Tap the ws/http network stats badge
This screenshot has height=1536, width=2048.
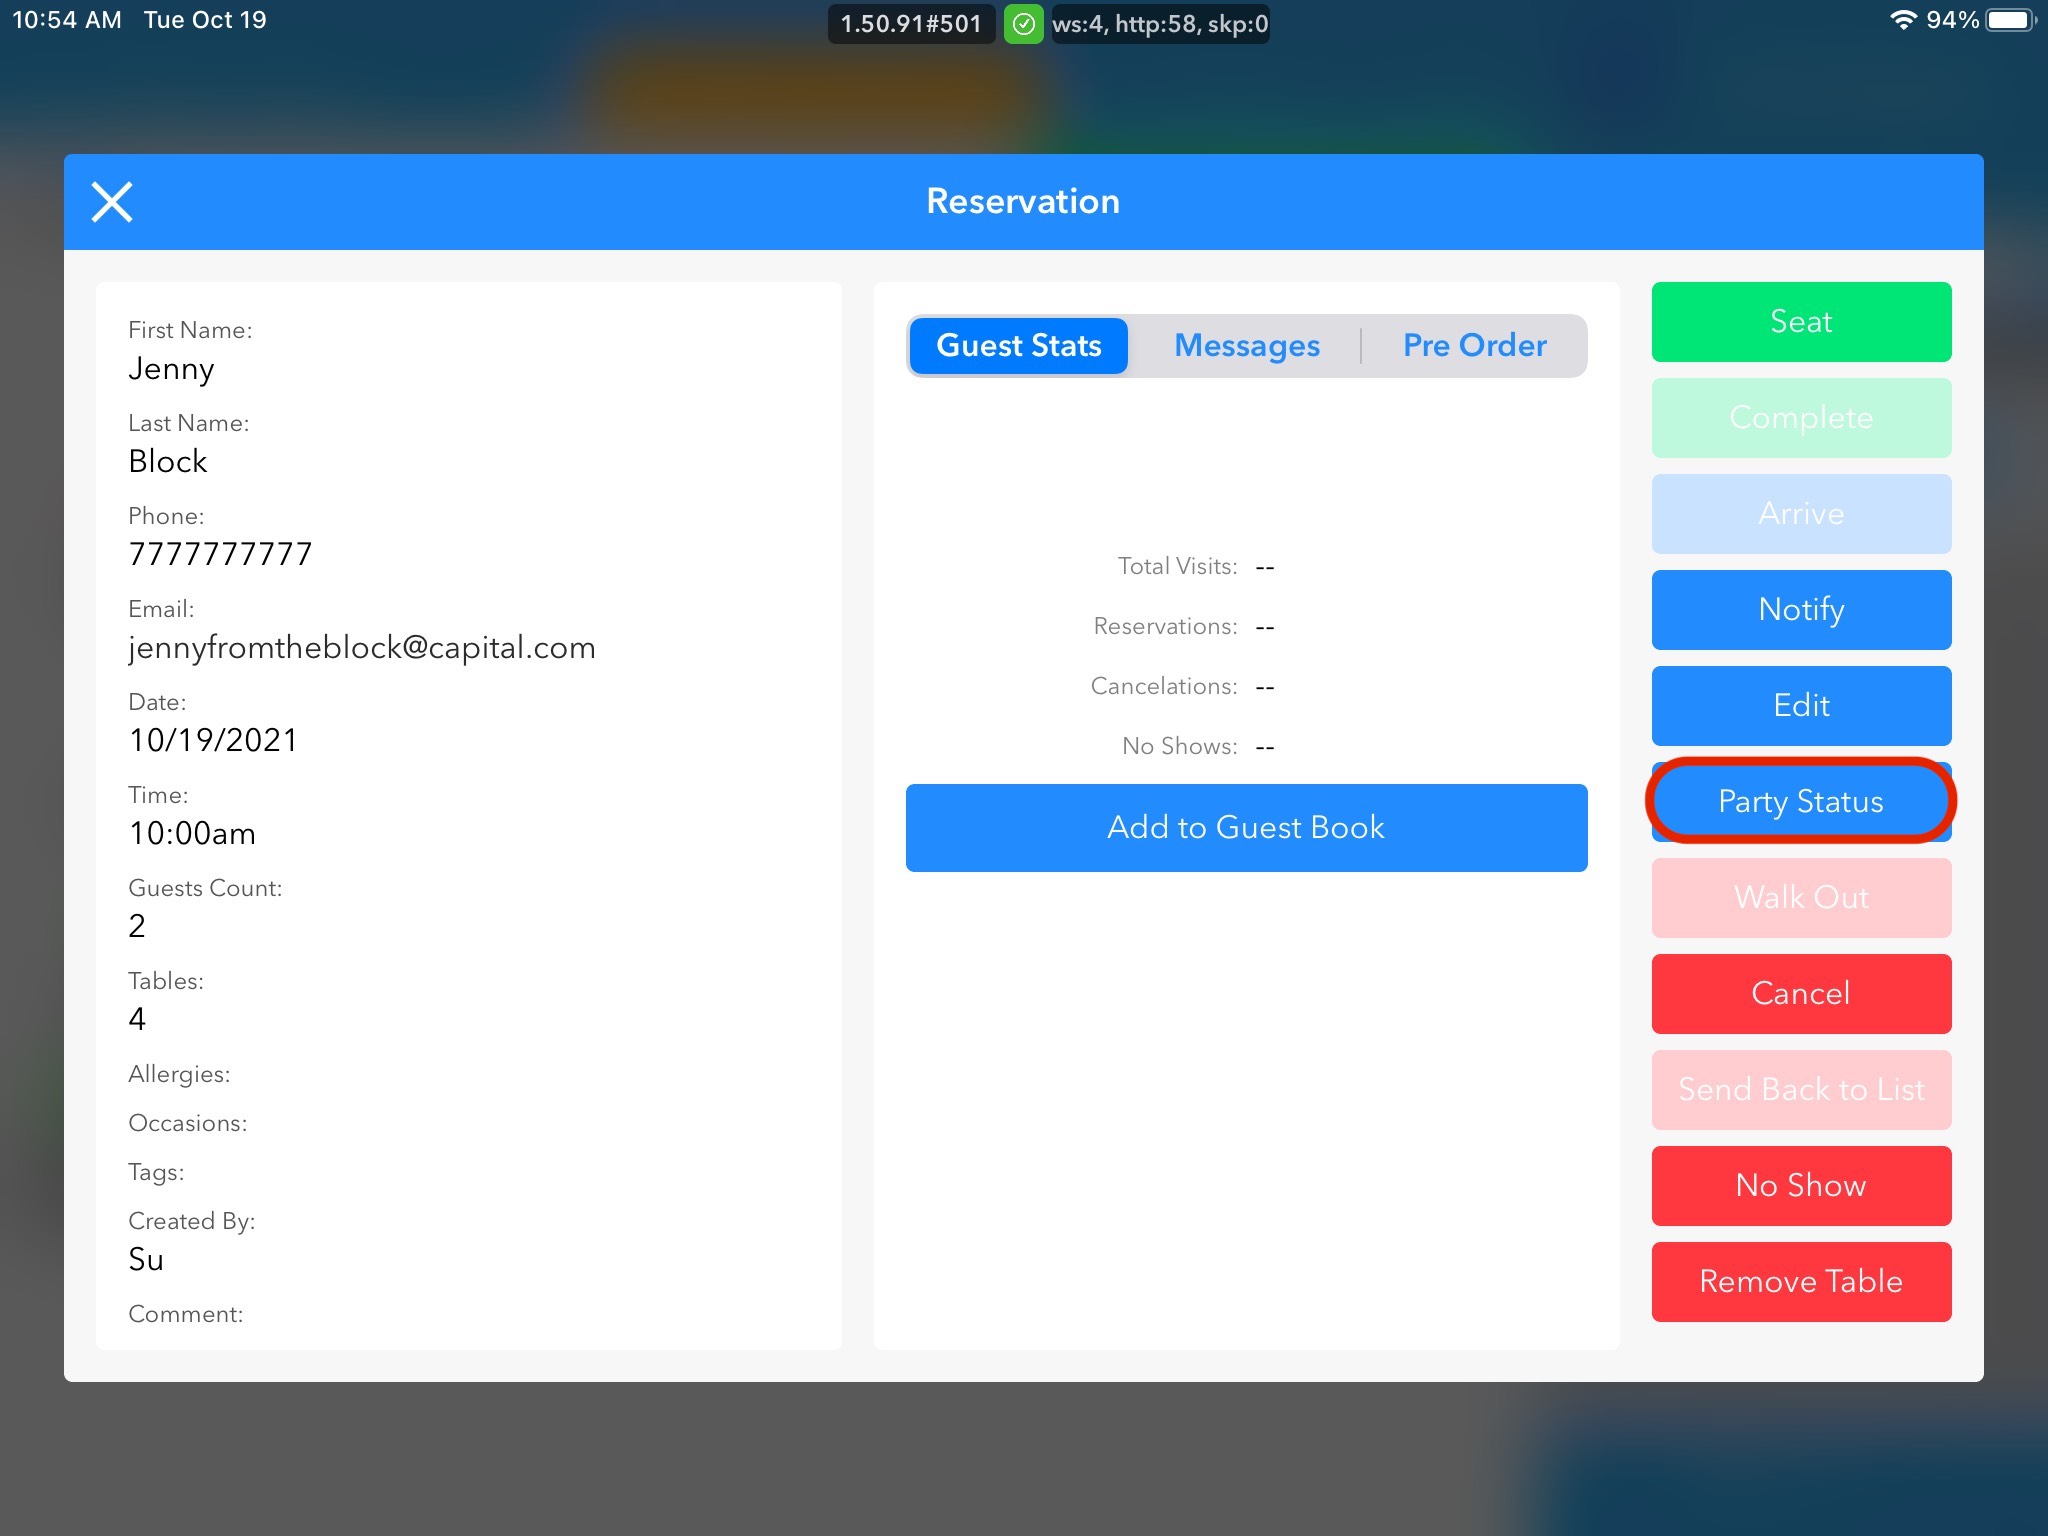[1160, 24]
